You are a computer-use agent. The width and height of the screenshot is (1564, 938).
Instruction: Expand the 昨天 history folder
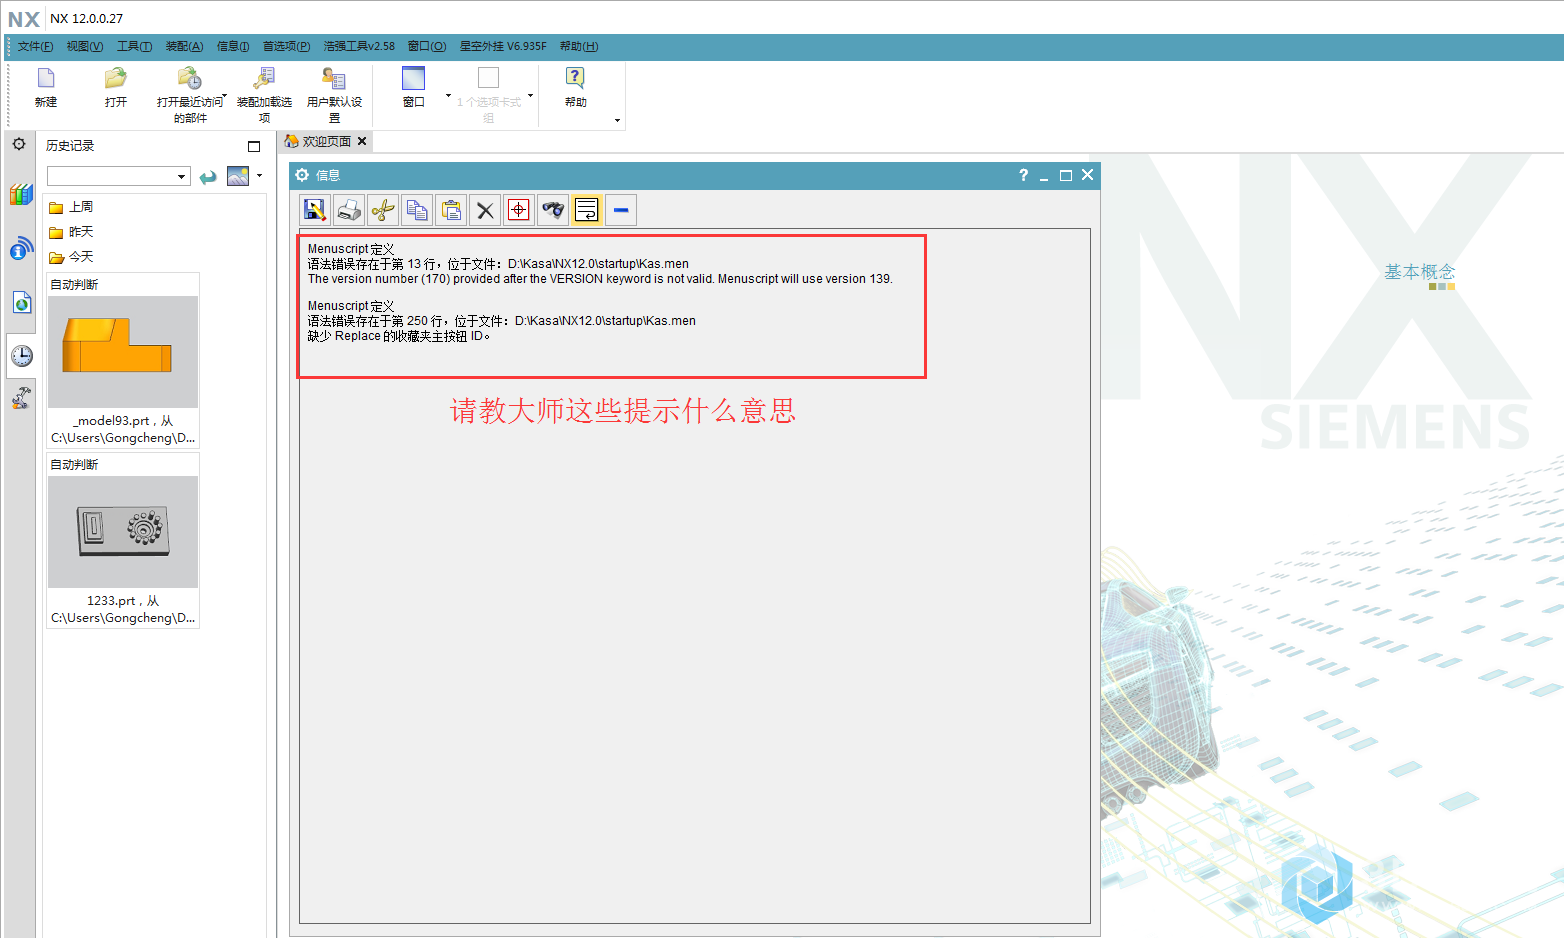71,232
